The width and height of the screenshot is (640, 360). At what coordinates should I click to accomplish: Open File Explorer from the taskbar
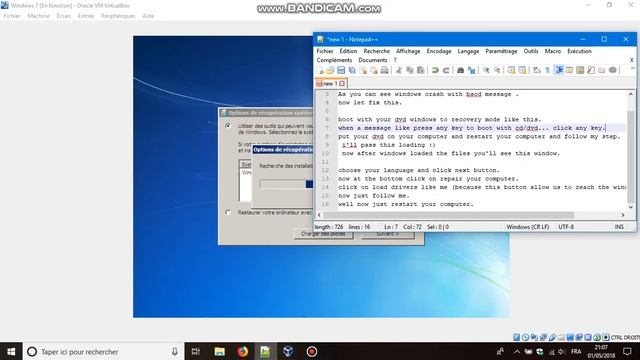(220, 351)
